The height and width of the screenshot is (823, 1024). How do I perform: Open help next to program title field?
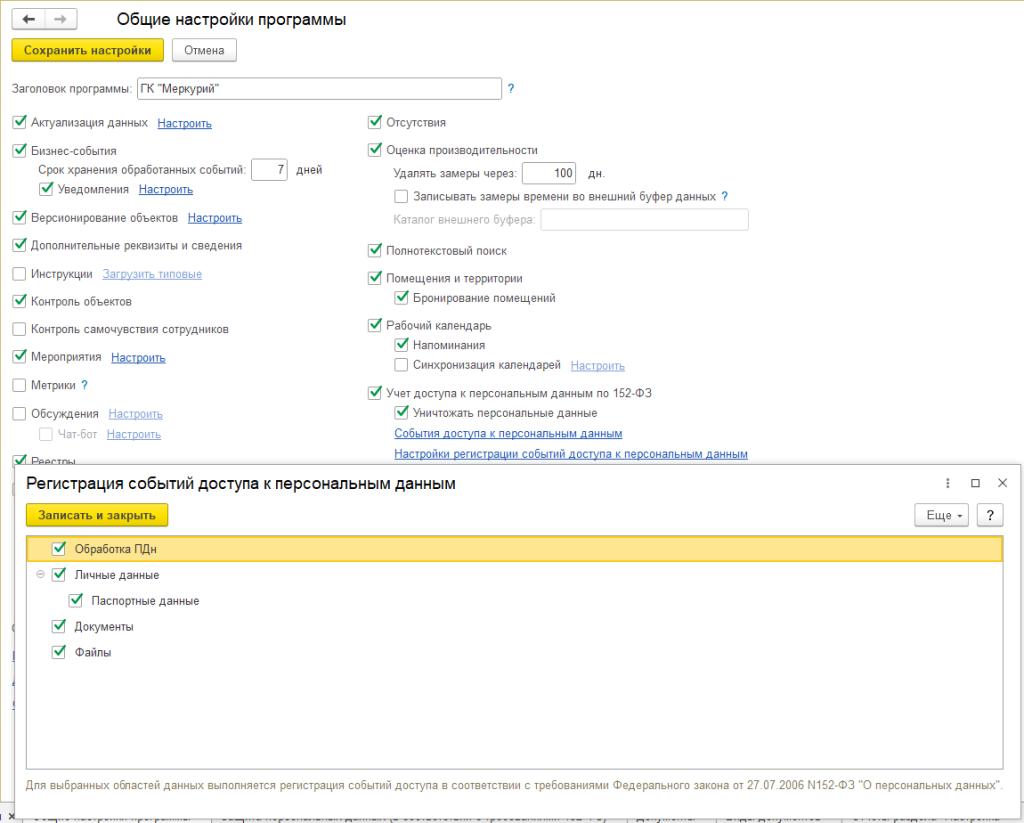(511, 89)
